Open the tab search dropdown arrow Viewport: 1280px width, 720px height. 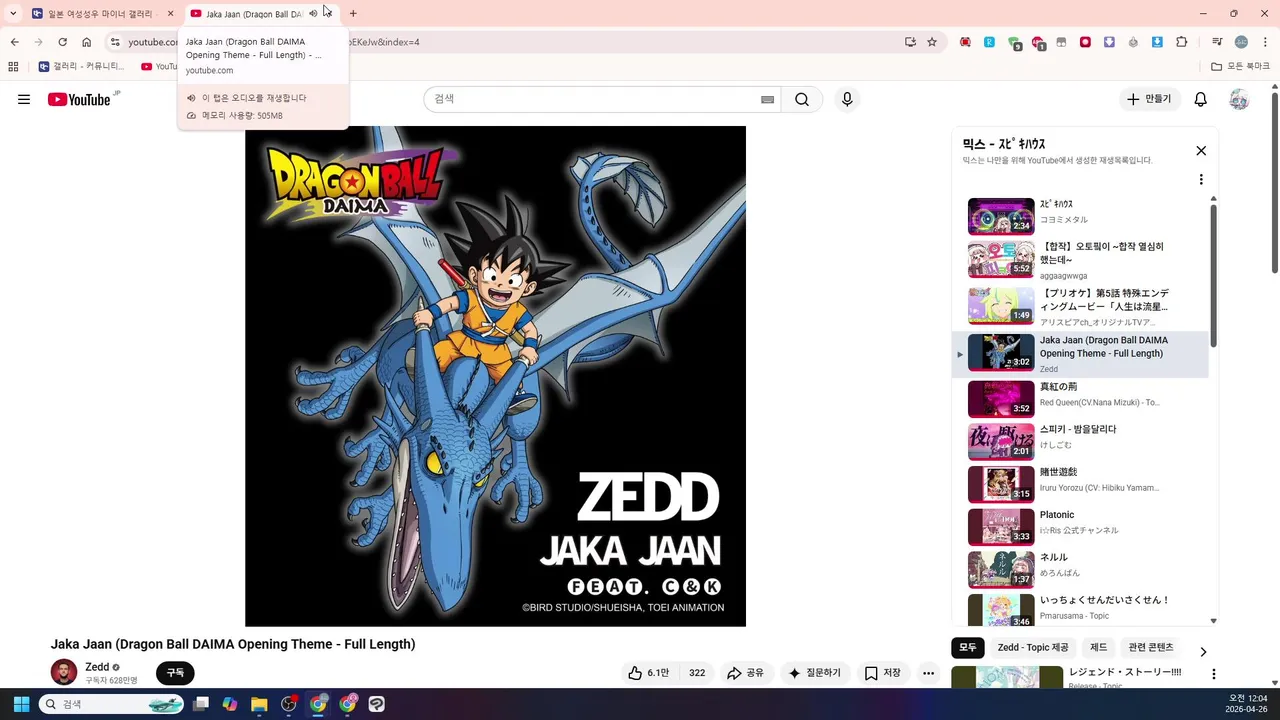coord(13,14)
